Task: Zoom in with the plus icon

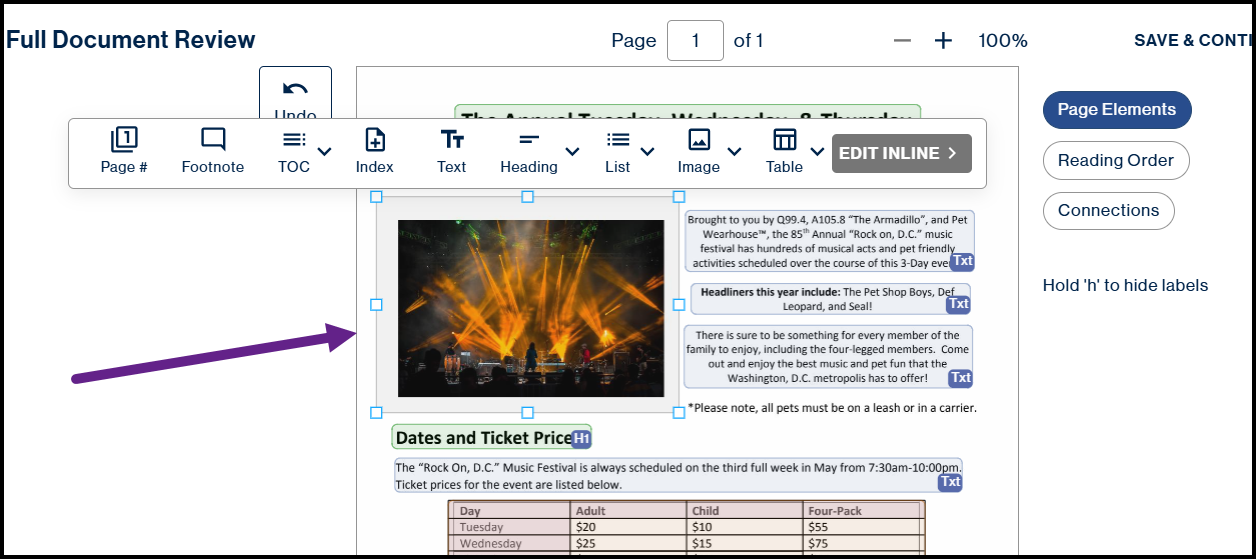Action: (943, 41)
